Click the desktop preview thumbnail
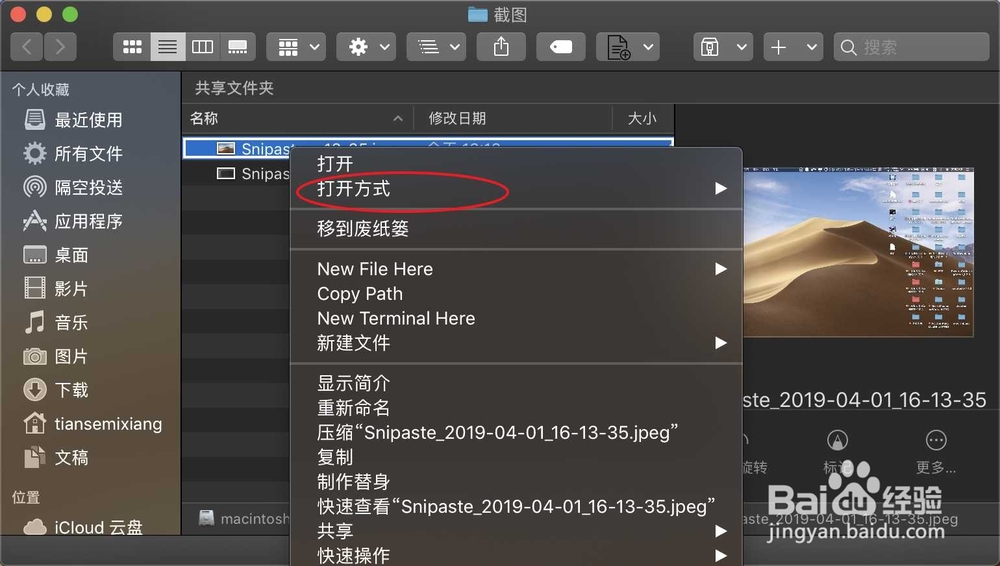Image resolution: width=1000 pixels, height=566 pixels. [x=858, y=253]
